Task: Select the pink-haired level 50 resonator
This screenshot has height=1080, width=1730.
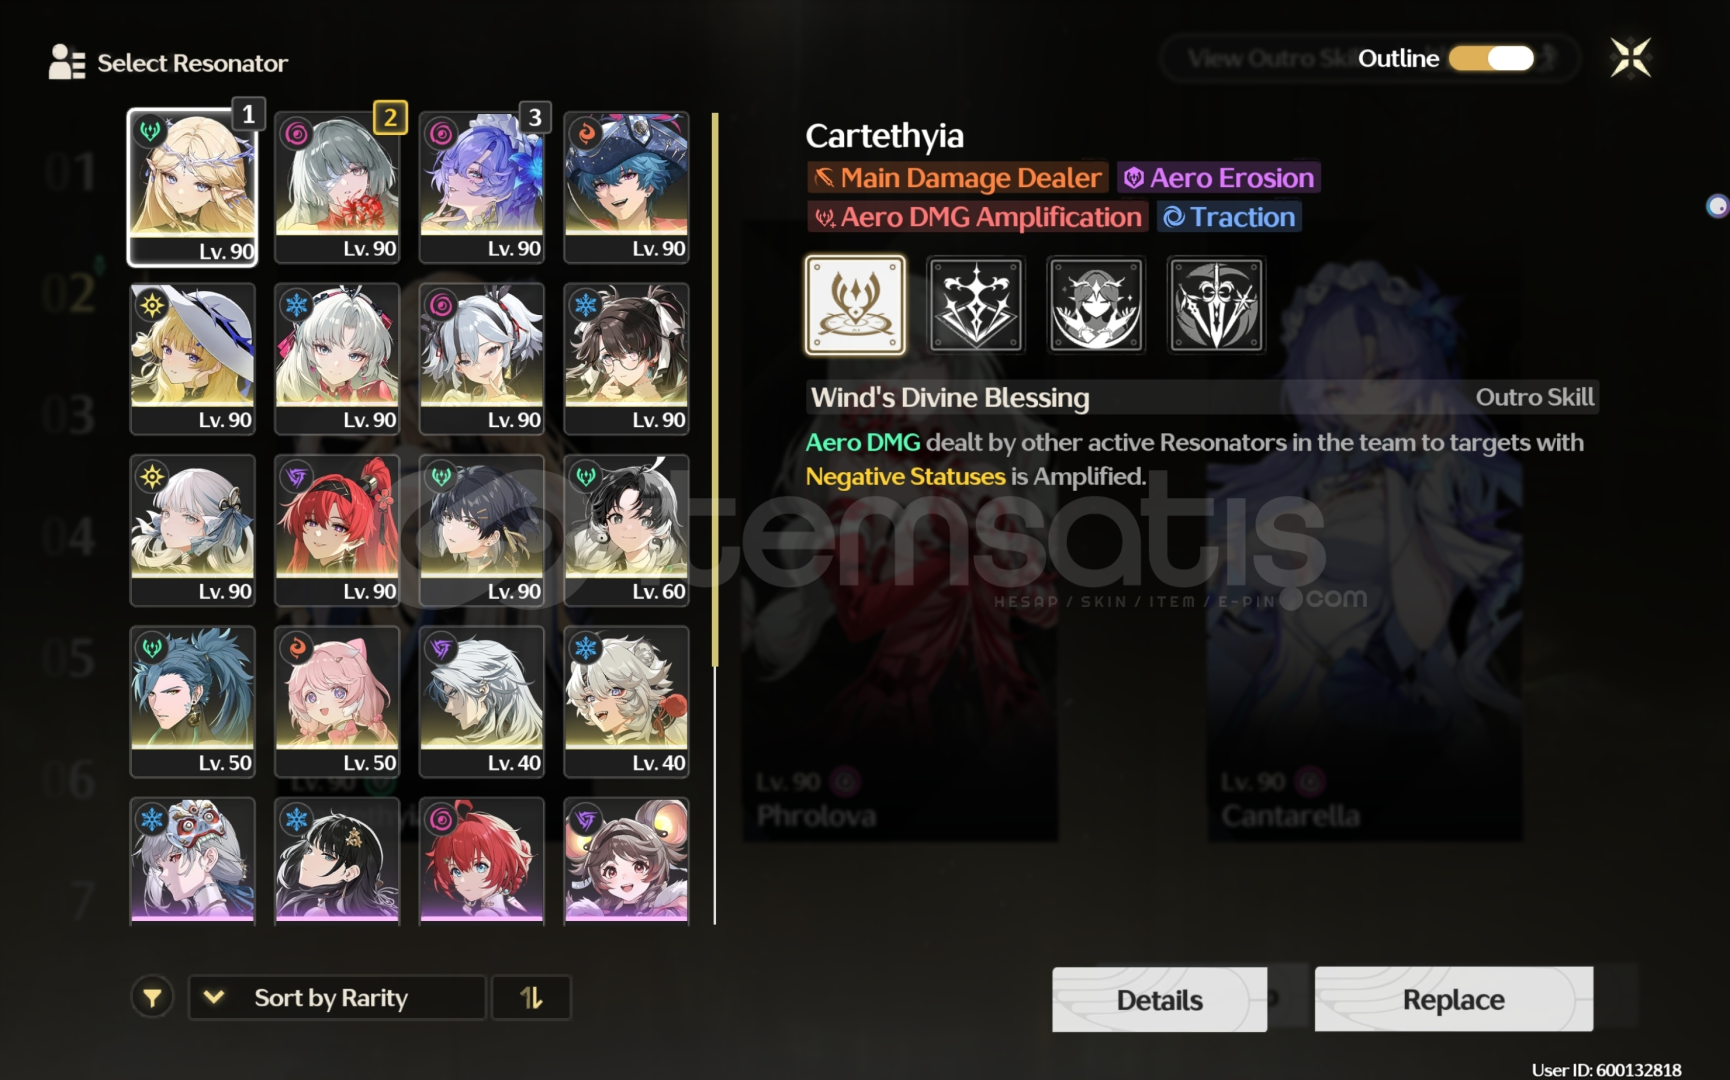Action: pyautogui.click(x=337, y=702)
